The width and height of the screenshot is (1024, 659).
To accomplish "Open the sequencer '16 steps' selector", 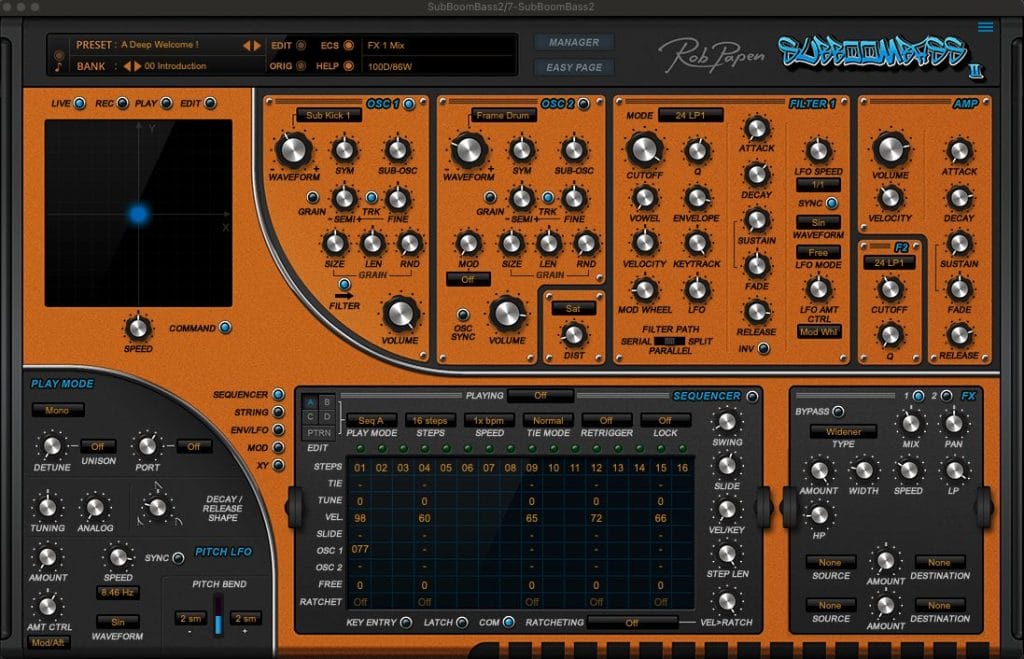I will 430,421.
